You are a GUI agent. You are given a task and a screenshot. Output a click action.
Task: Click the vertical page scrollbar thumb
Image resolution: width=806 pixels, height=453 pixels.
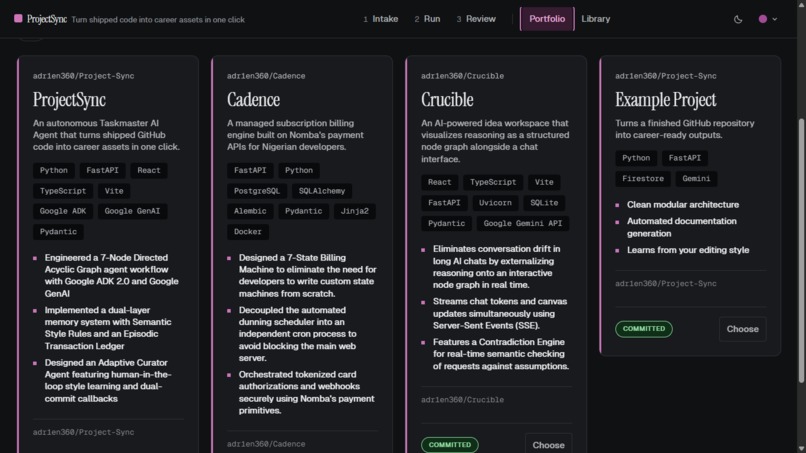pos(801,250)
